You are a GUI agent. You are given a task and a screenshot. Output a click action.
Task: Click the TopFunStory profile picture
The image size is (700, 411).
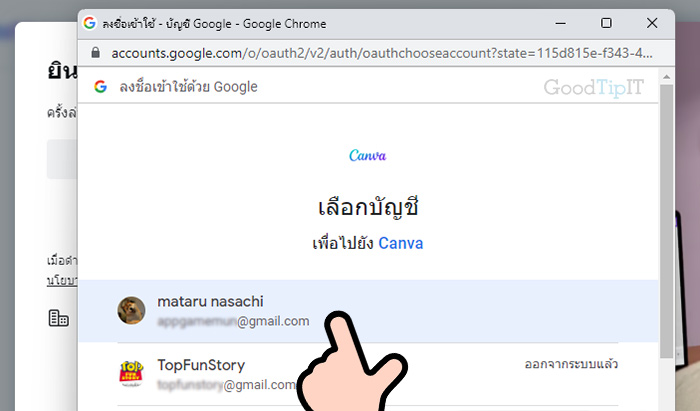tap(131, 374)
